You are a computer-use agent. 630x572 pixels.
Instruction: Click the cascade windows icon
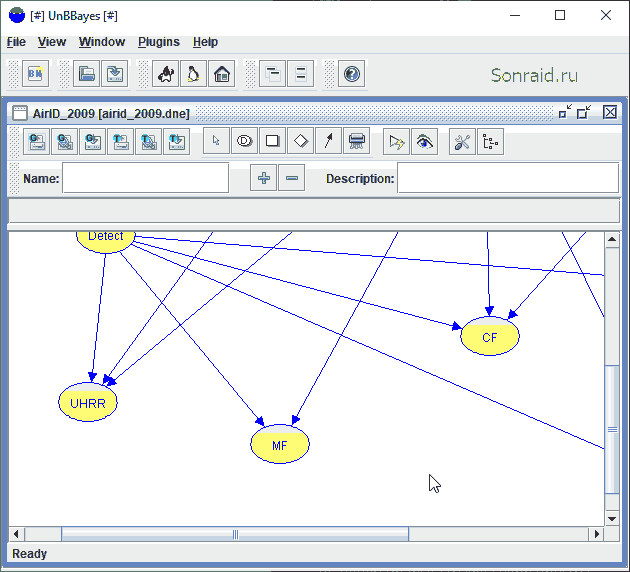pos(272,74)
